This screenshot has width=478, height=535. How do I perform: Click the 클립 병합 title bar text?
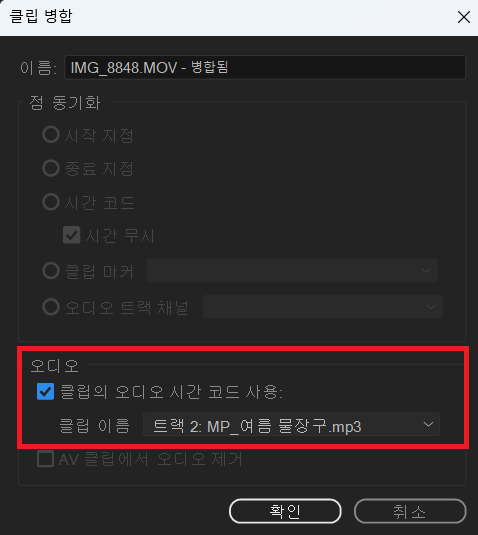(x=41, y=16)
